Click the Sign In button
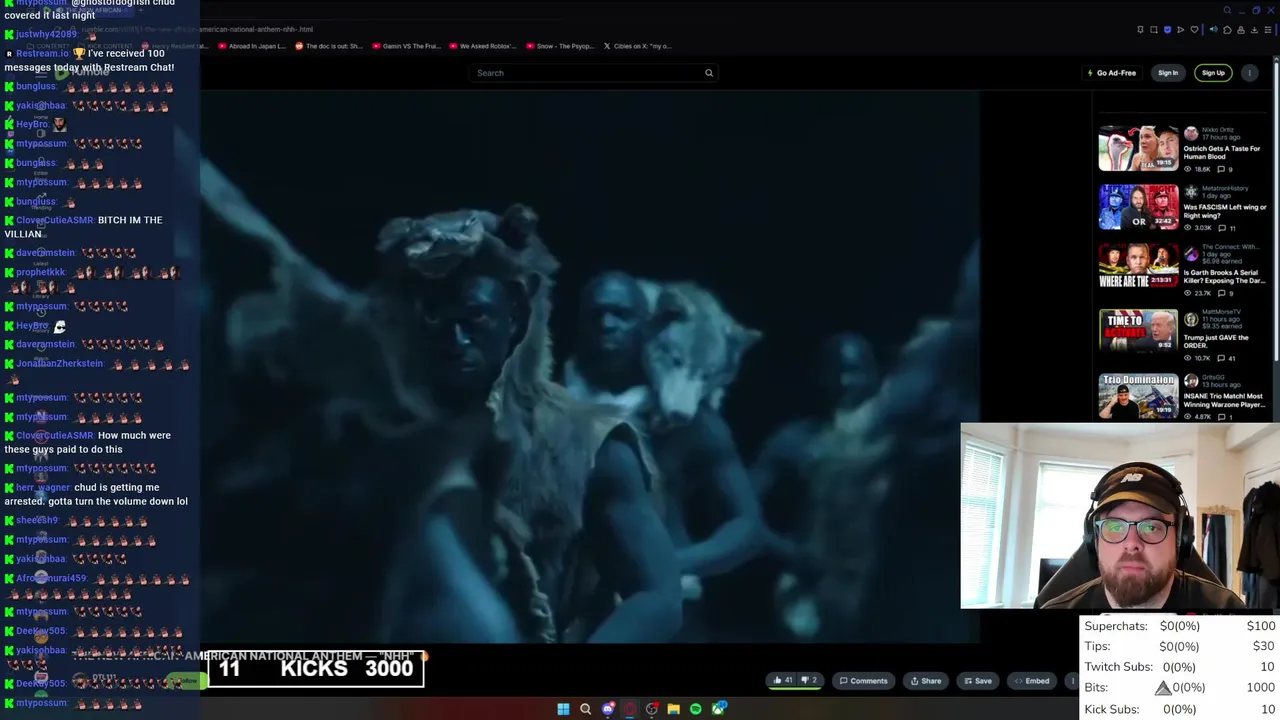The width and height of the screenshot is (1280, 720). [x=1168, y=73]
